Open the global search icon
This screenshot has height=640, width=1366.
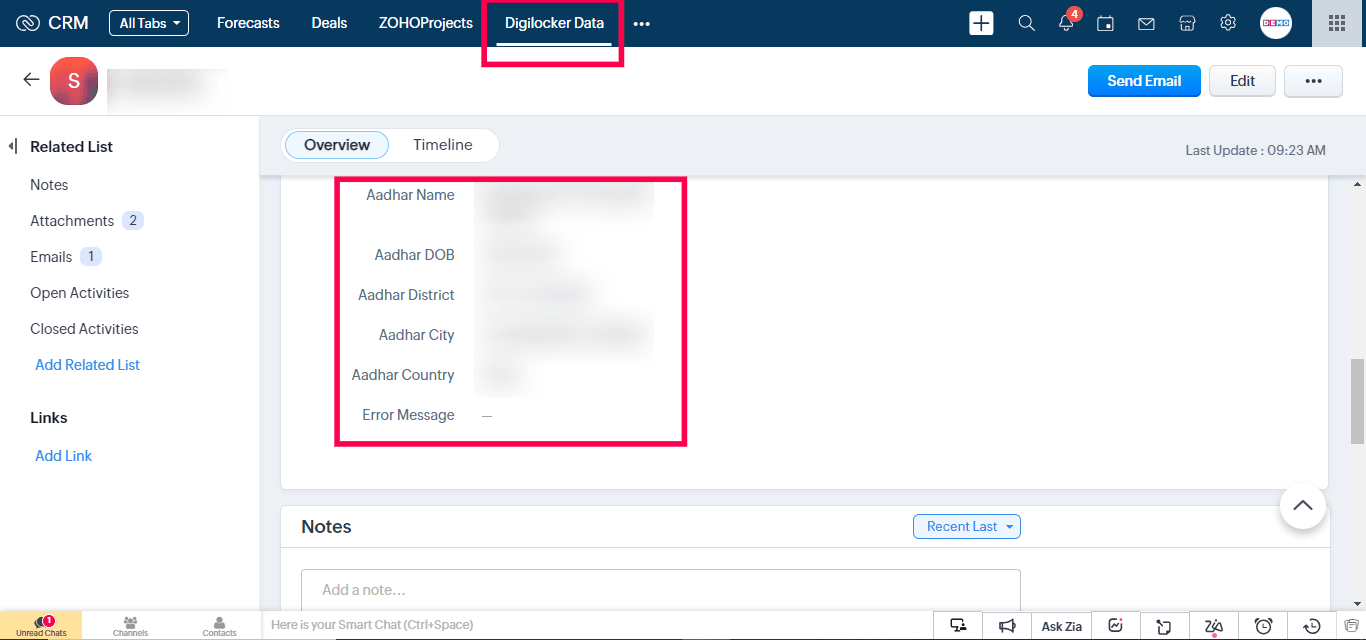point(1026,23)
